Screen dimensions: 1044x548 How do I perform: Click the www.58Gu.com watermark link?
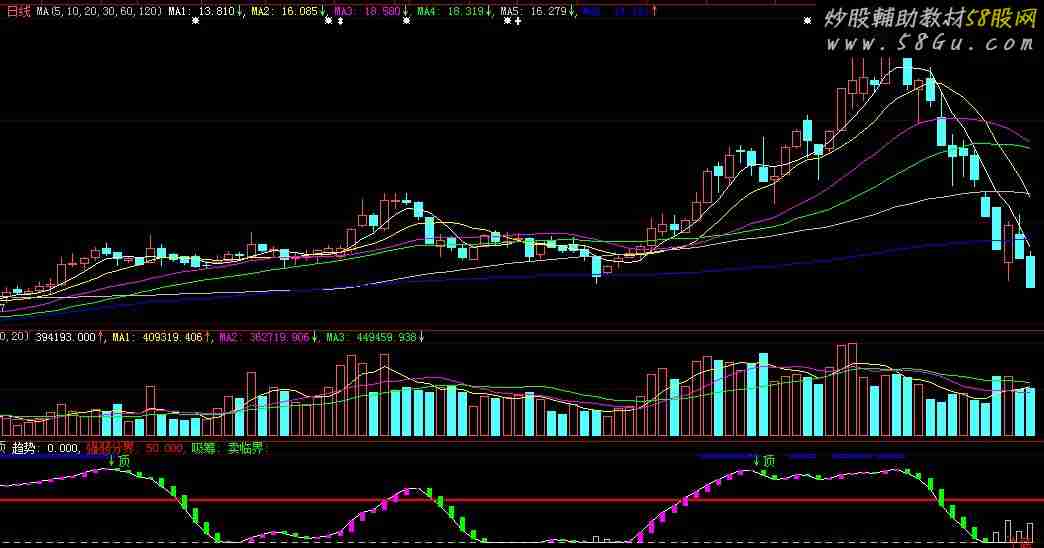[929, 44]
